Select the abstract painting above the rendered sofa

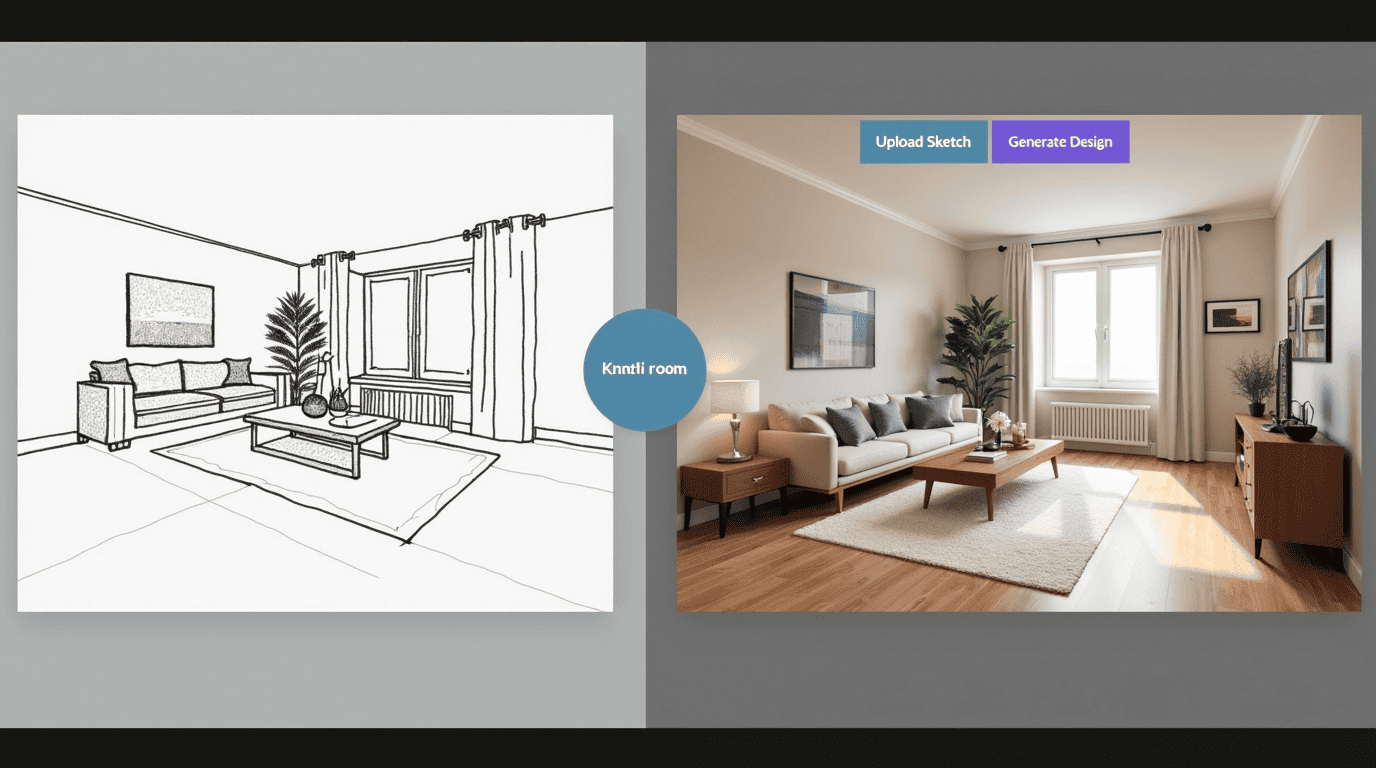point(832,320)
